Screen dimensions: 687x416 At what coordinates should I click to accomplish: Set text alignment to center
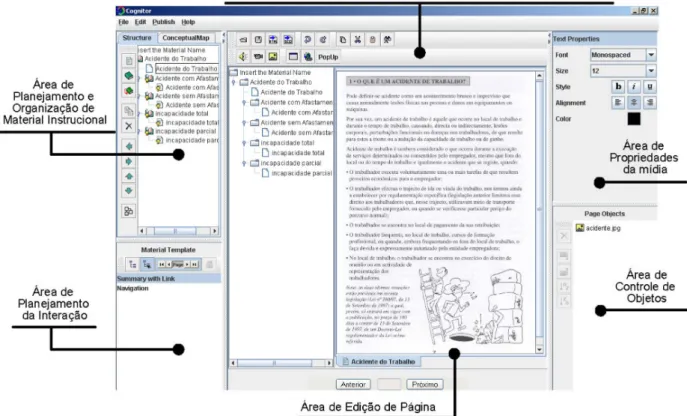pyautogui.click(x=634, y=103)
